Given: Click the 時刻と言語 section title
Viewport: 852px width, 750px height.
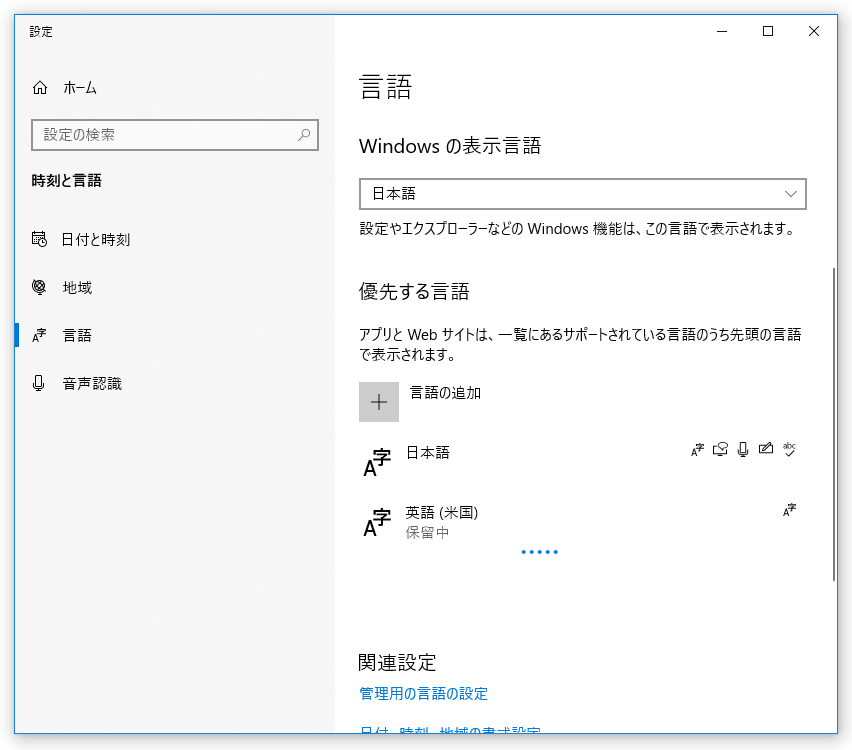Looking at the screenshot, I should click(66, 180).
